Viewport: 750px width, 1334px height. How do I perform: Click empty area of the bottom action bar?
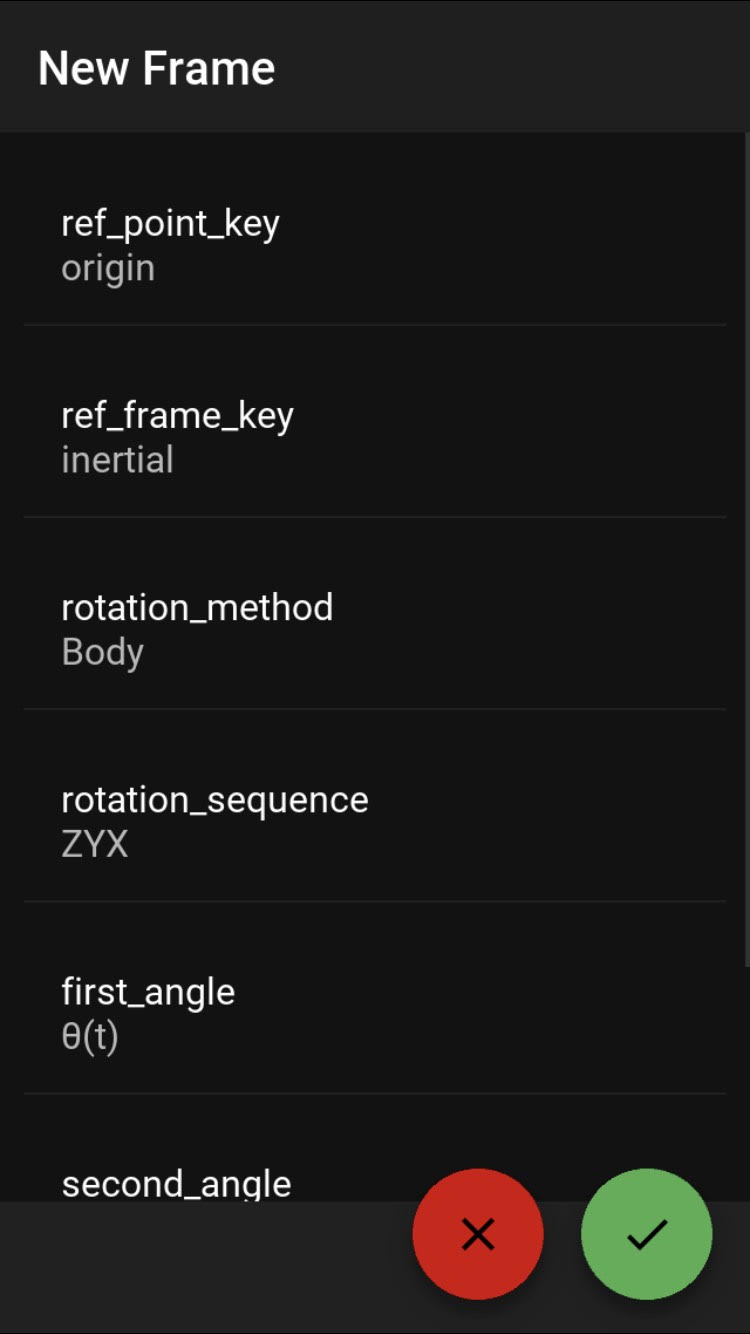click(200, 1265)
